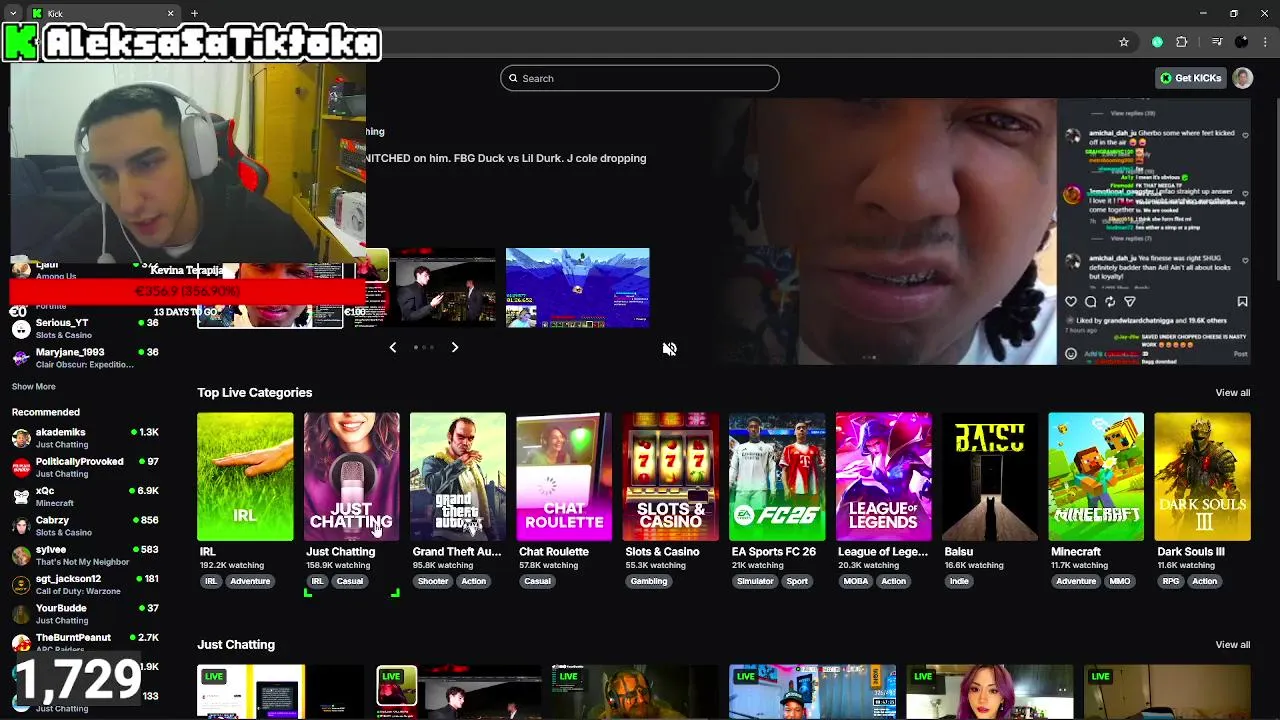Click the Dark Souls III title link
The height and width of the screenshot is (720, 1280).
[x=1191, y=551]
